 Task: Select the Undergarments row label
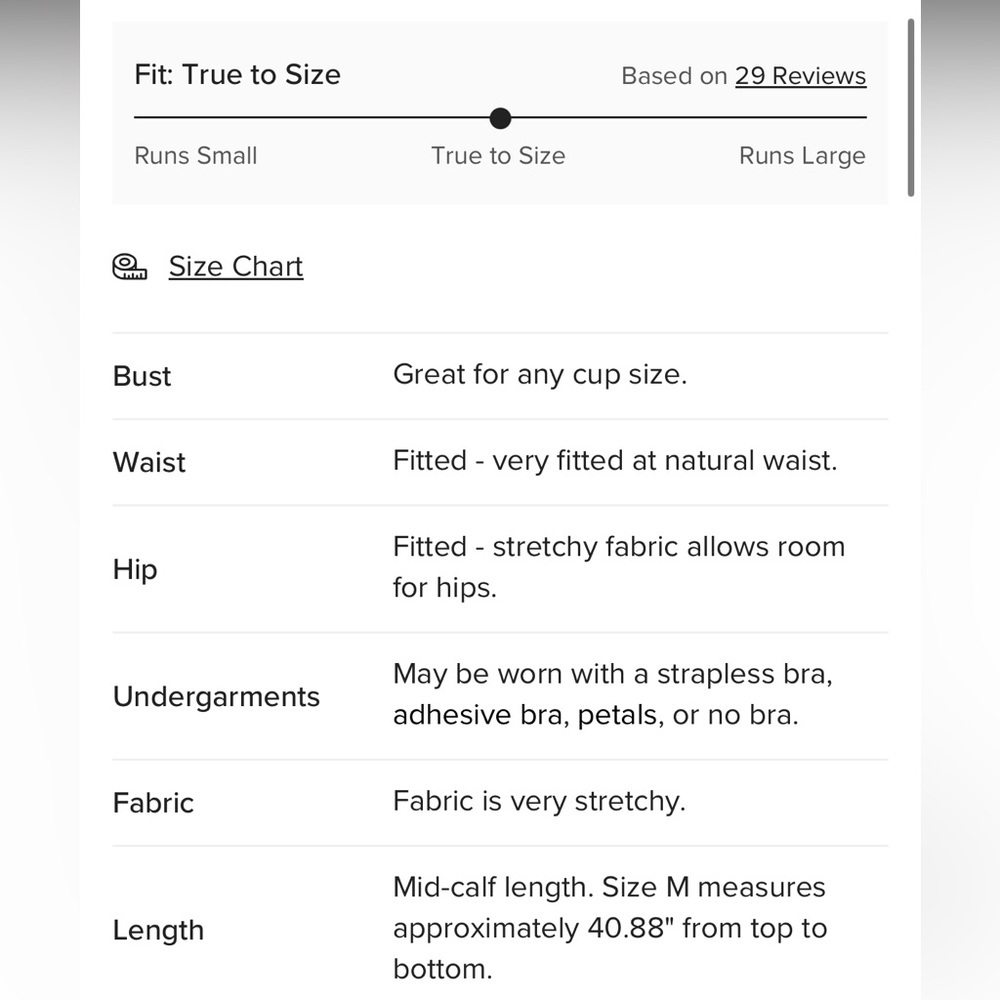(x=216, y=696)
